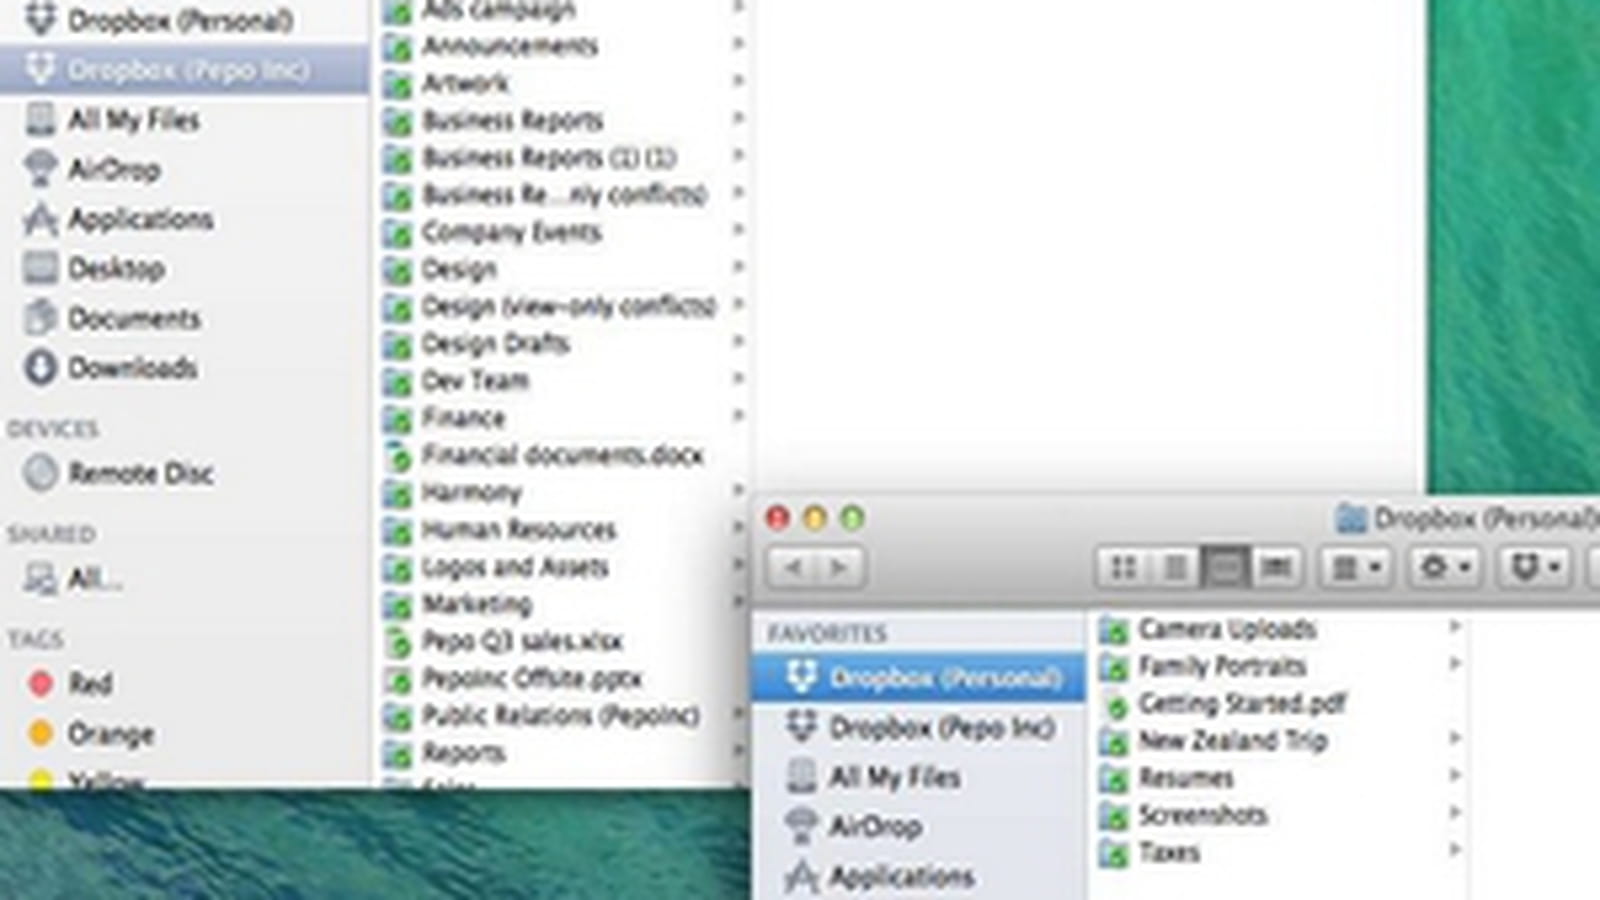This screenshot has width=1600, height=900.
Task: Open Documents in back window sidebar
Action: pos(112,318)
